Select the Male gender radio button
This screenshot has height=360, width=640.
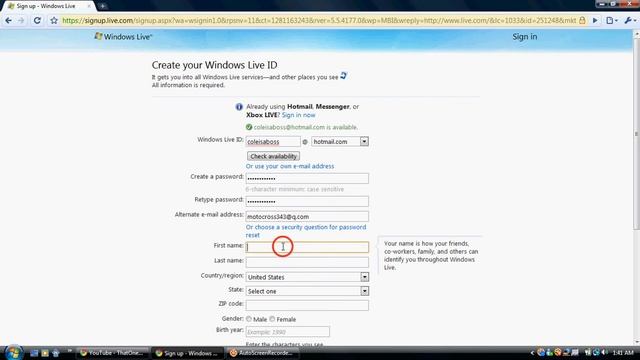pos(249,319)
